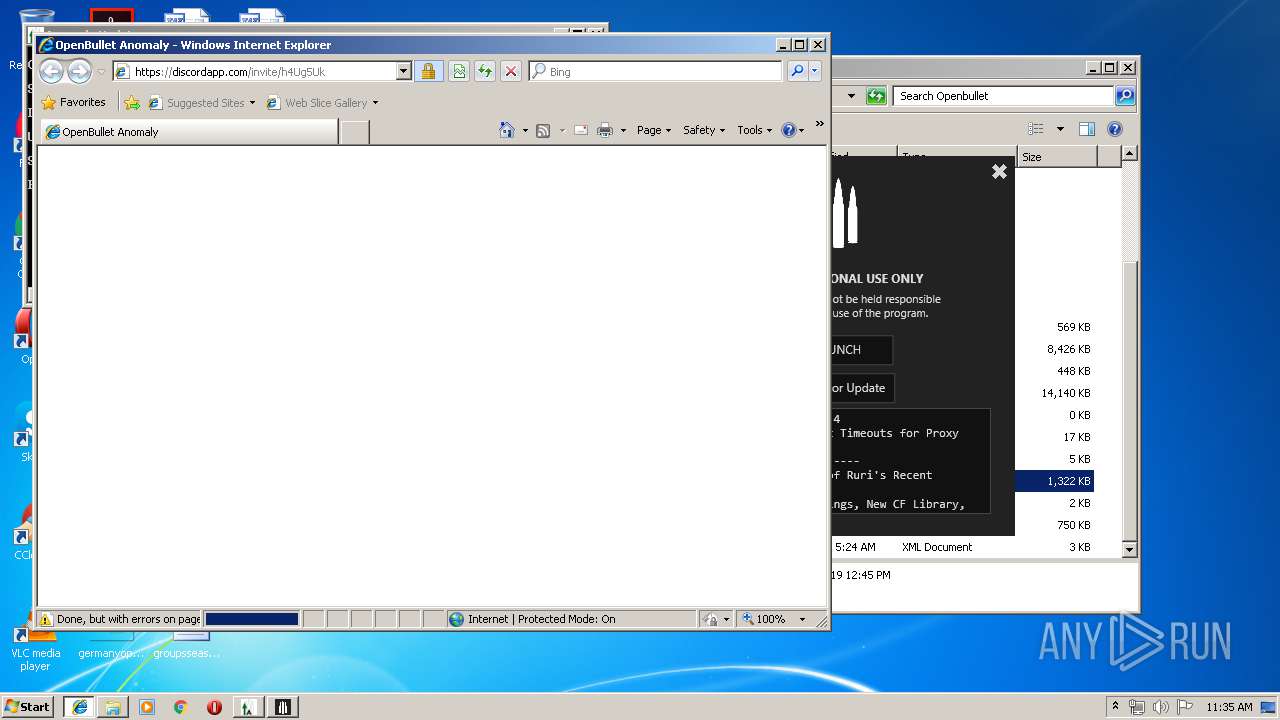Click the Print icon in command bar
The height and width of the screenshot is (720, 1280).
pyautogui.click(x=605, y=130)
